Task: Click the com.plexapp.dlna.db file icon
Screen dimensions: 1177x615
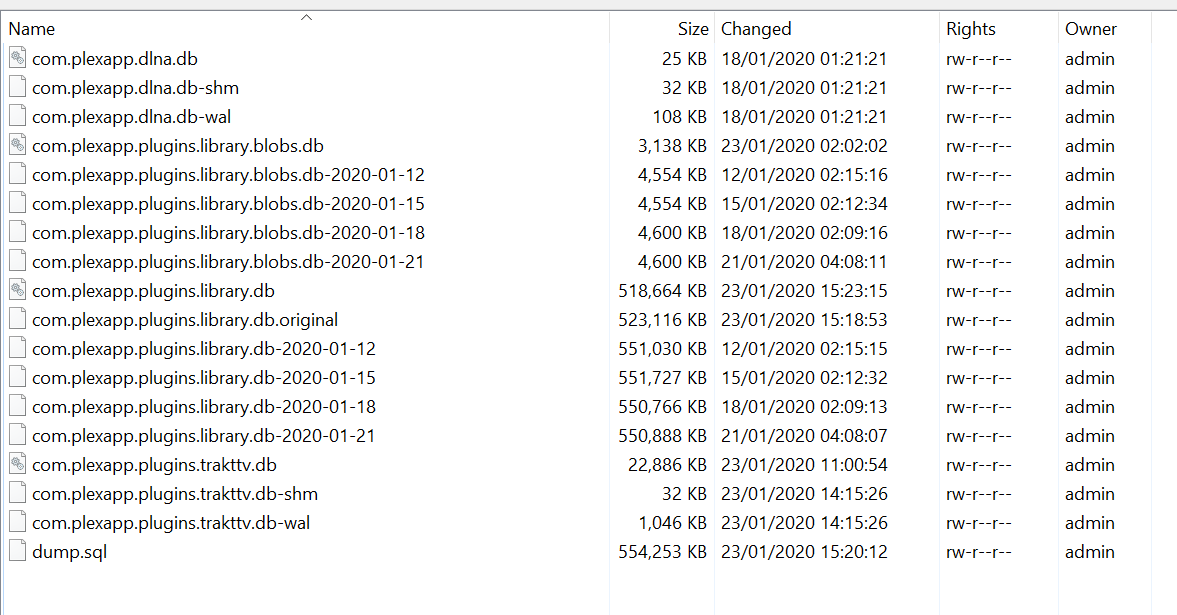Action: (17, 58)
